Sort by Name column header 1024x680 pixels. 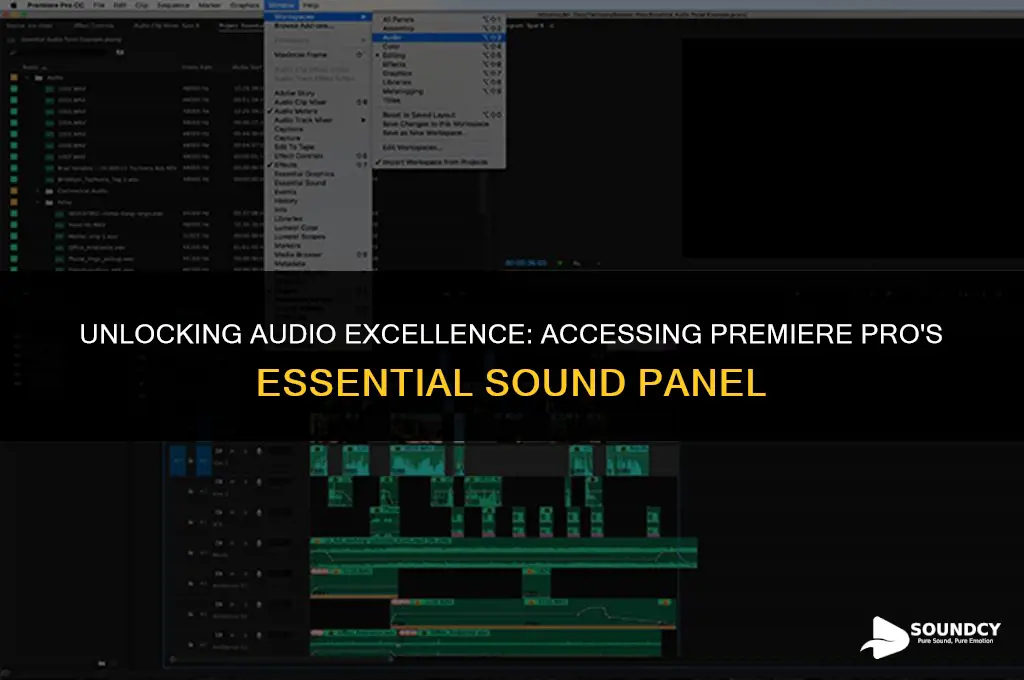33,67
